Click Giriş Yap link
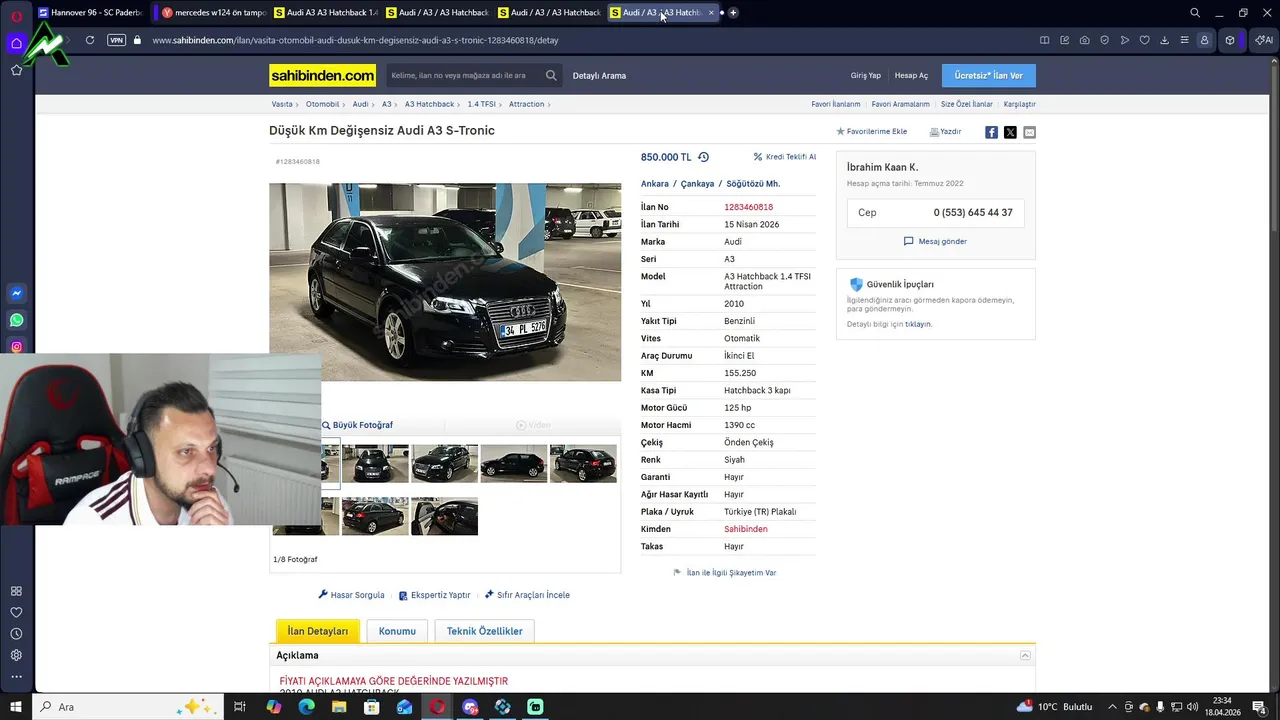 pyautogui.click(x=866, y=76)
